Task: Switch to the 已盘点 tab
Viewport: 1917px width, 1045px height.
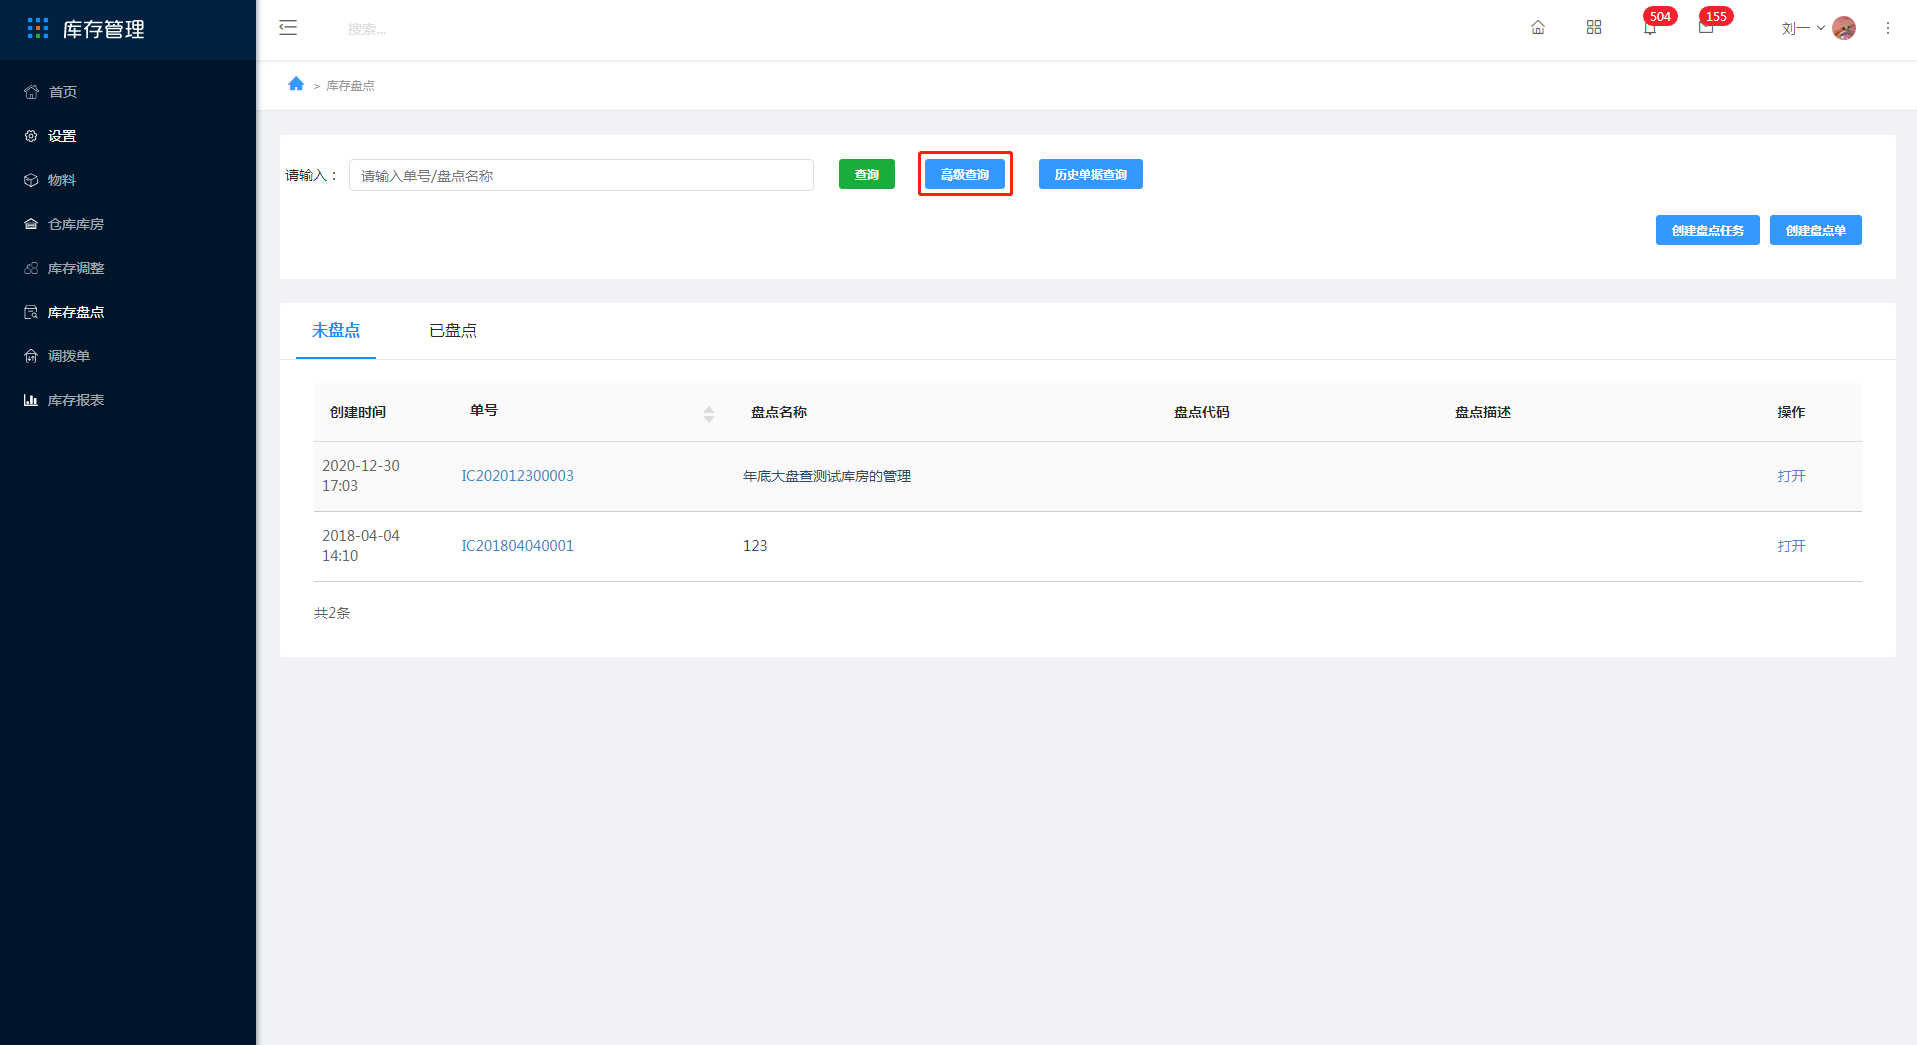Action: (453, 330)
